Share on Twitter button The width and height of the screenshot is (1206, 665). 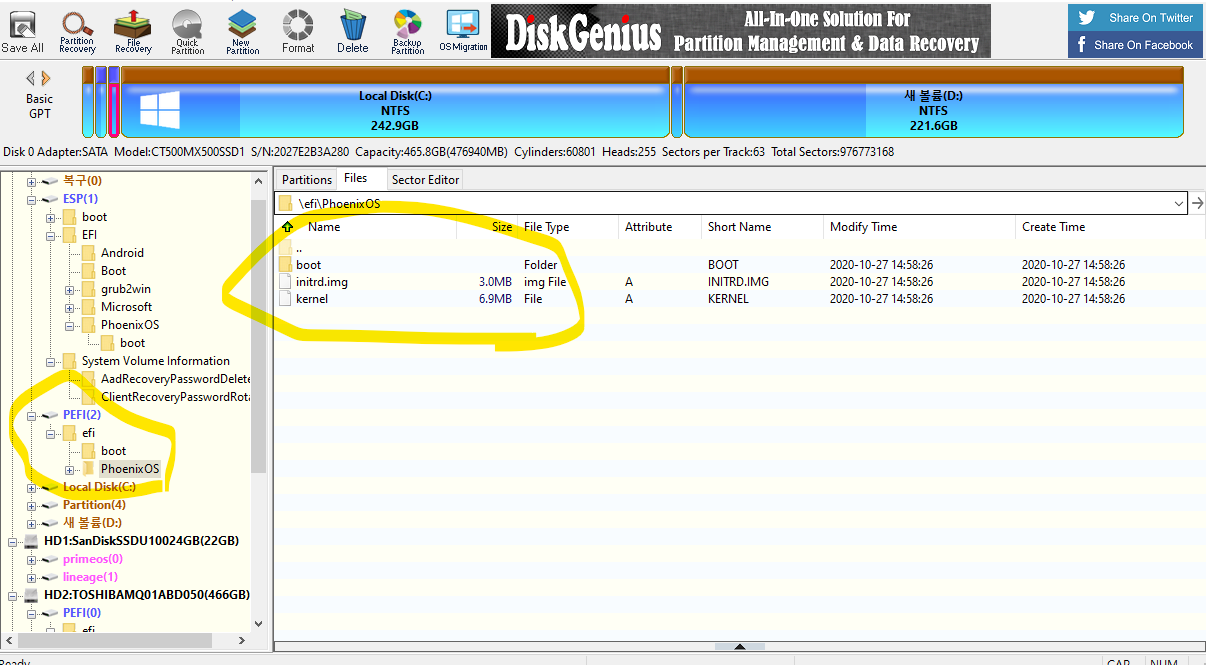click(1134, 17)
